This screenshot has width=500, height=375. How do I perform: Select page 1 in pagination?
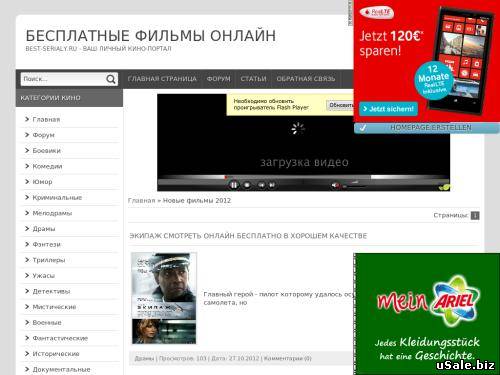click(475, 216)
